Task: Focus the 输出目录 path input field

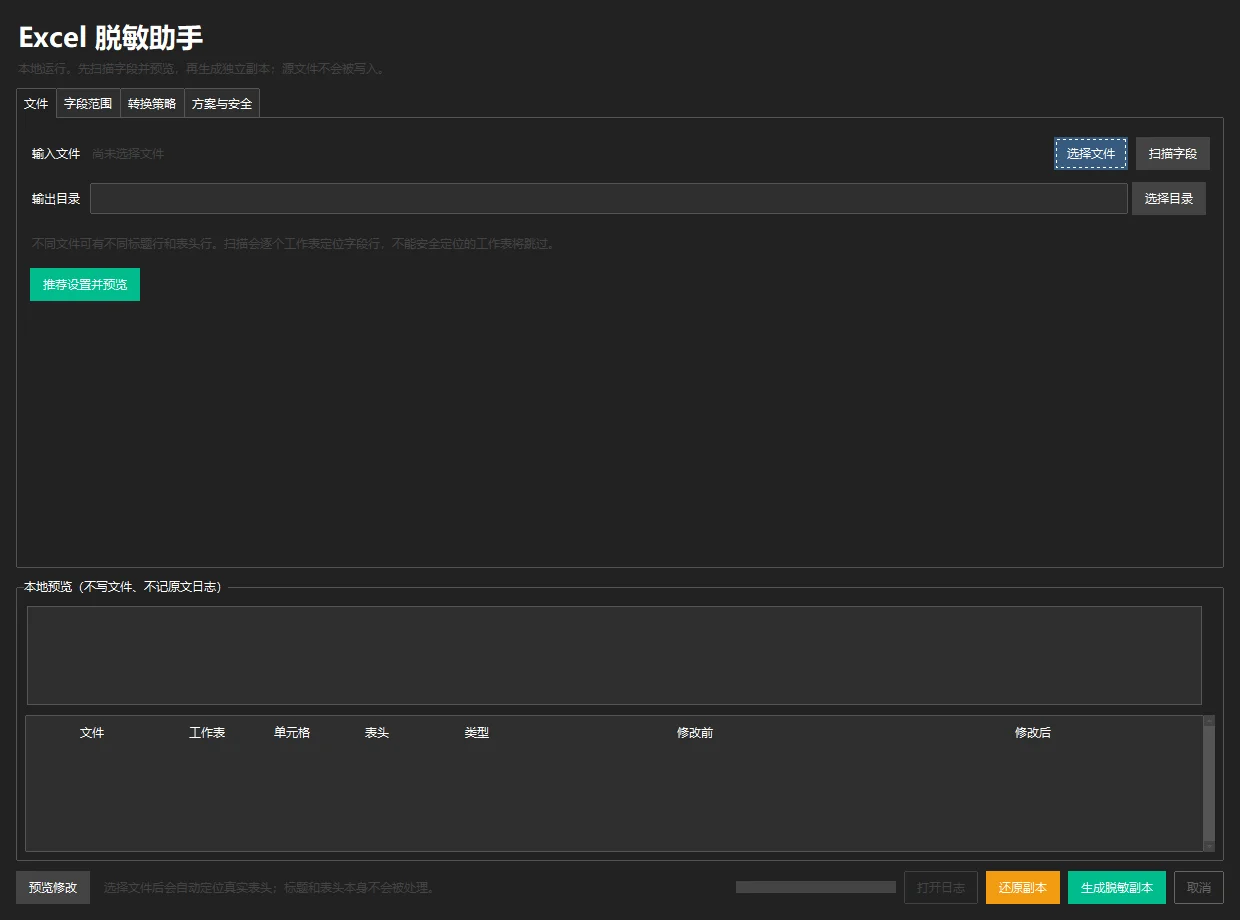Action: tap(609, 199)
